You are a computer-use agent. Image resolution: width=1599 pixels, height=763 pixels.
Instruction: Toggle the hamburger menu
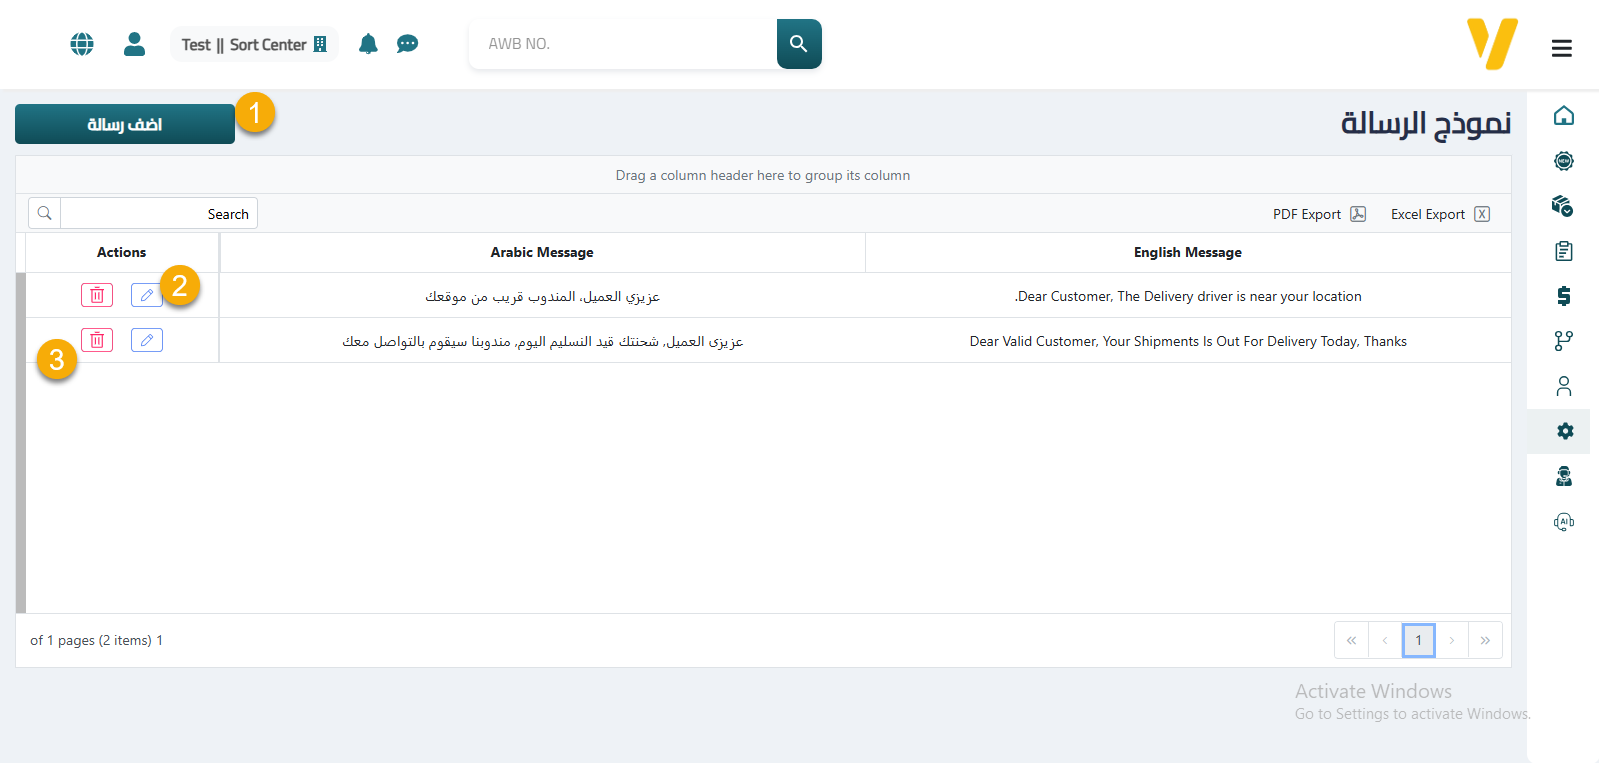(1562, 48)
